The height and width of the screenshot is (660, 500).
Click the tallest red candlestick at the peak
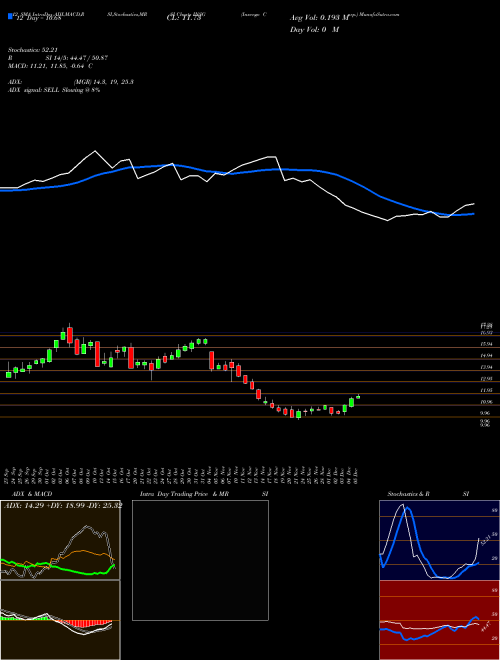(70, 335)
